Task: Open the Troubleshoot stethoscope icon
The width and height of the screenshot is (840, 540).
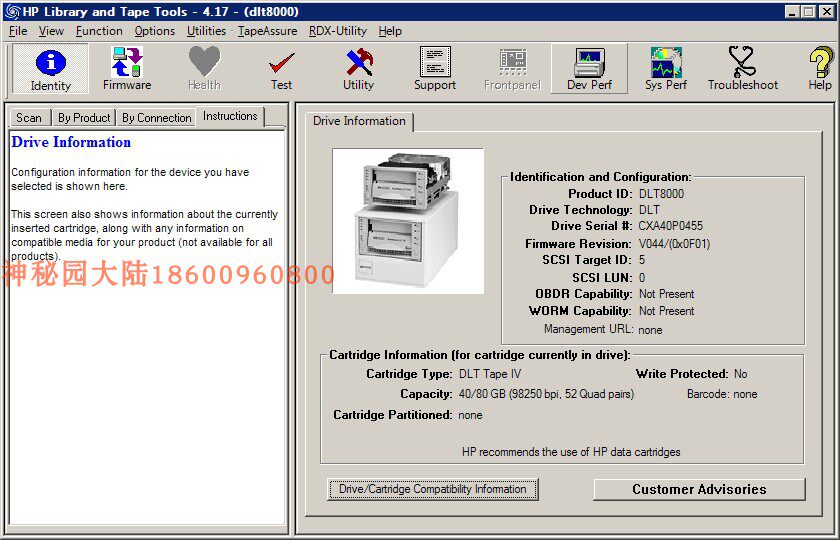Action: coord(742,69)
